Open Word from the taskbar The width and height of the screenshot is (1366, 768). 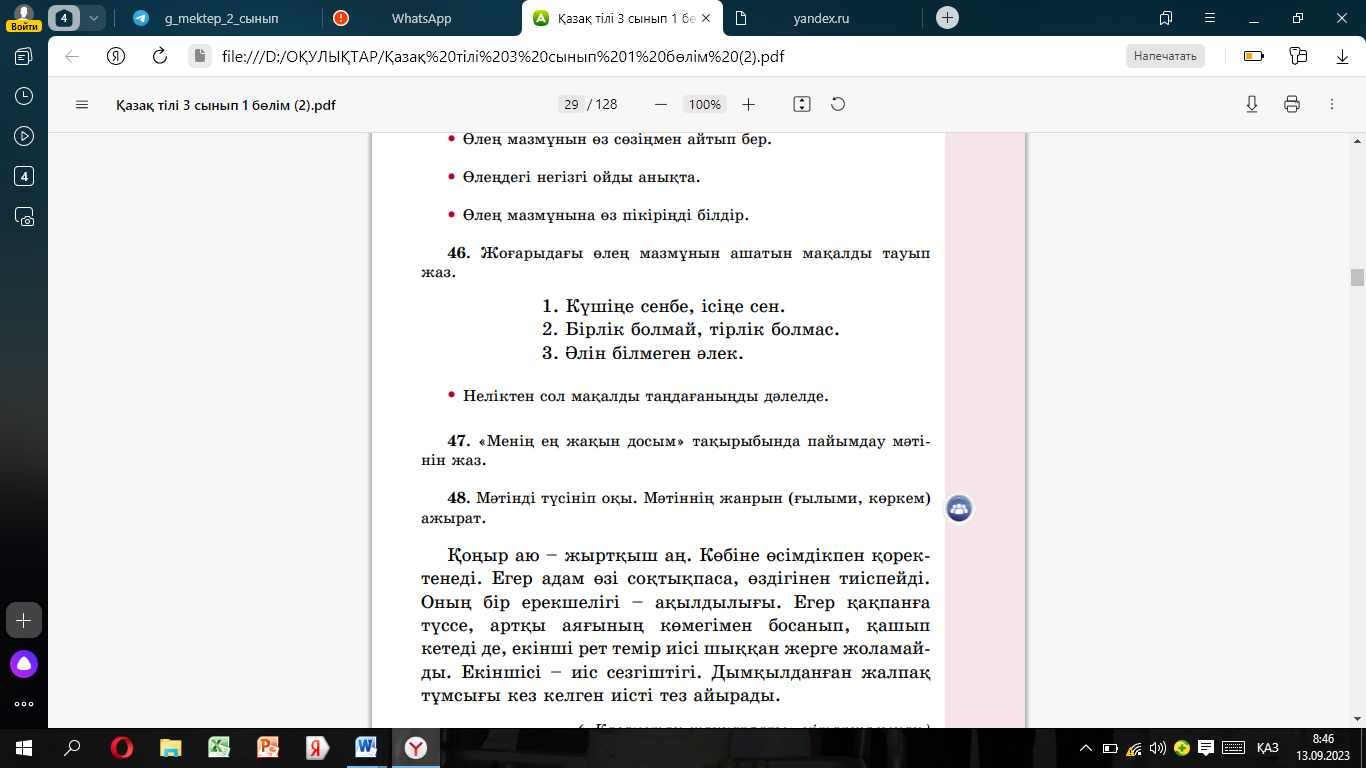(365, 747)
